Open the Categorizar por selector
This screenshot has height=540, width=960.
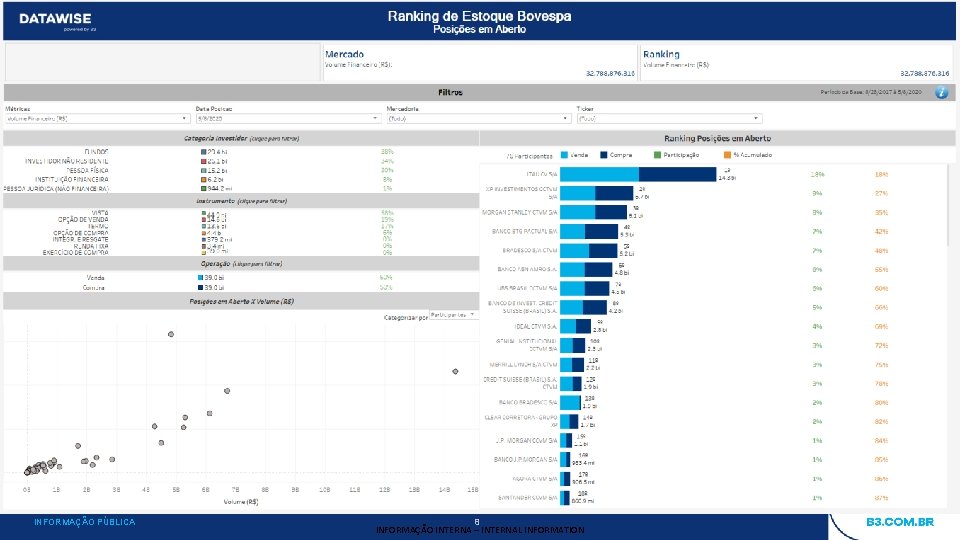(453, 315)
